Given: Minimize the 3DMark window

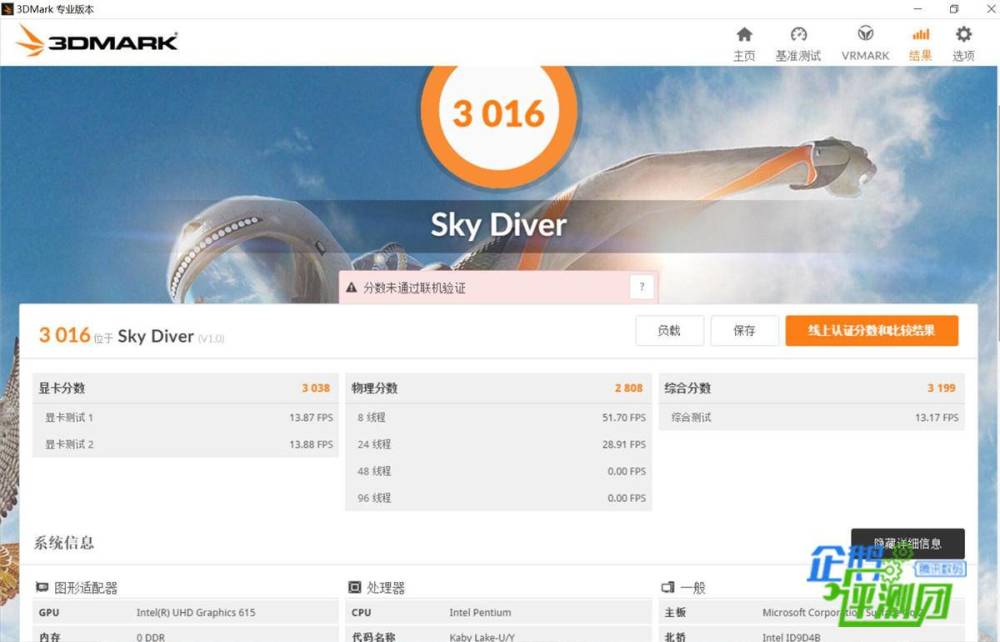Looking at the screenshot, I should [x=918, y=9].
